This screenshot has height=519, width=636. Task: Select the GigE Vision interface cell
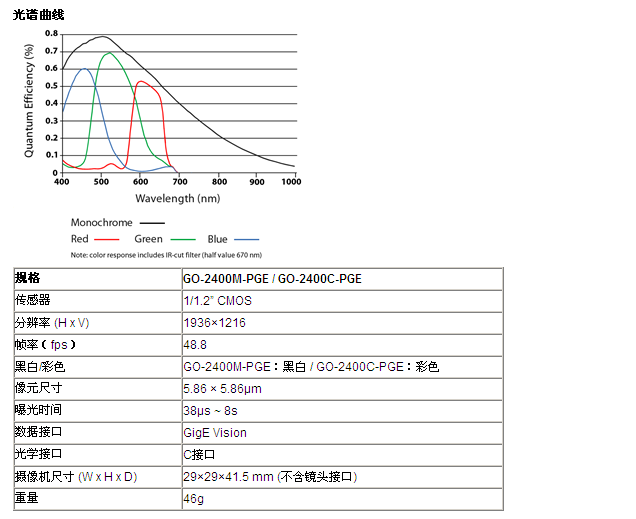(x=215, y=433)
